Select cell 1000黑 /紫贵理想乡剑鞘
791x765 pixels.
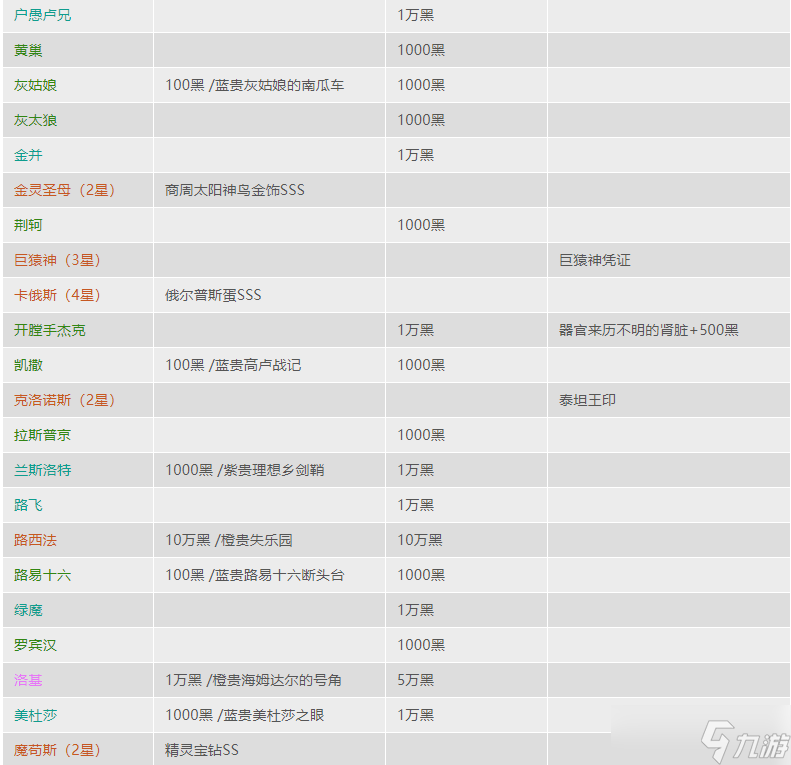[245, 470]
